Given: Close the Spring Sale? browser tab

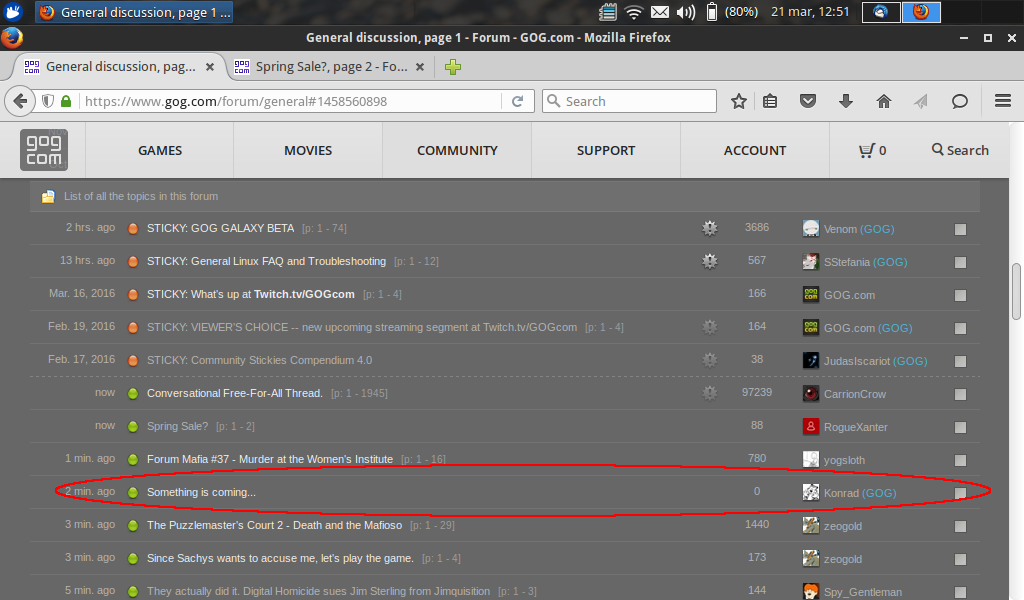Looking at the screenshot, I should pyautogui.click(x=420, y=67).
